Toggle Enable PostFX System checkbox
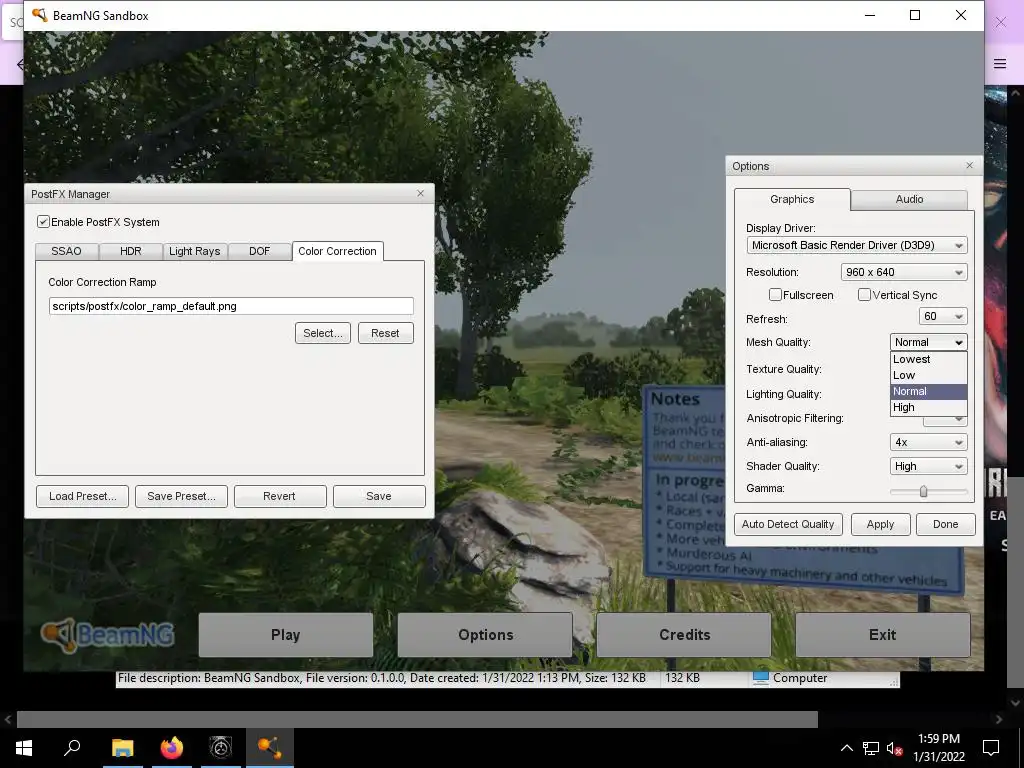This screenshot has height=768, width=1024. 43,222
